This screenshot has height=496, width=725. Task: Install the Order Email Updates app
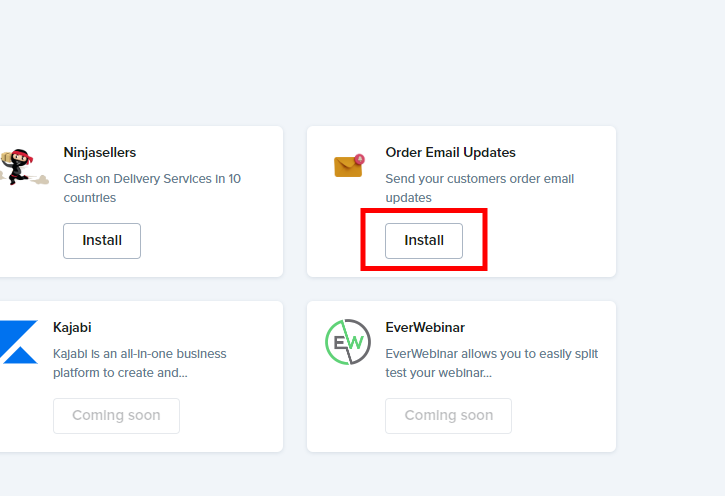(x=424, y=241)
